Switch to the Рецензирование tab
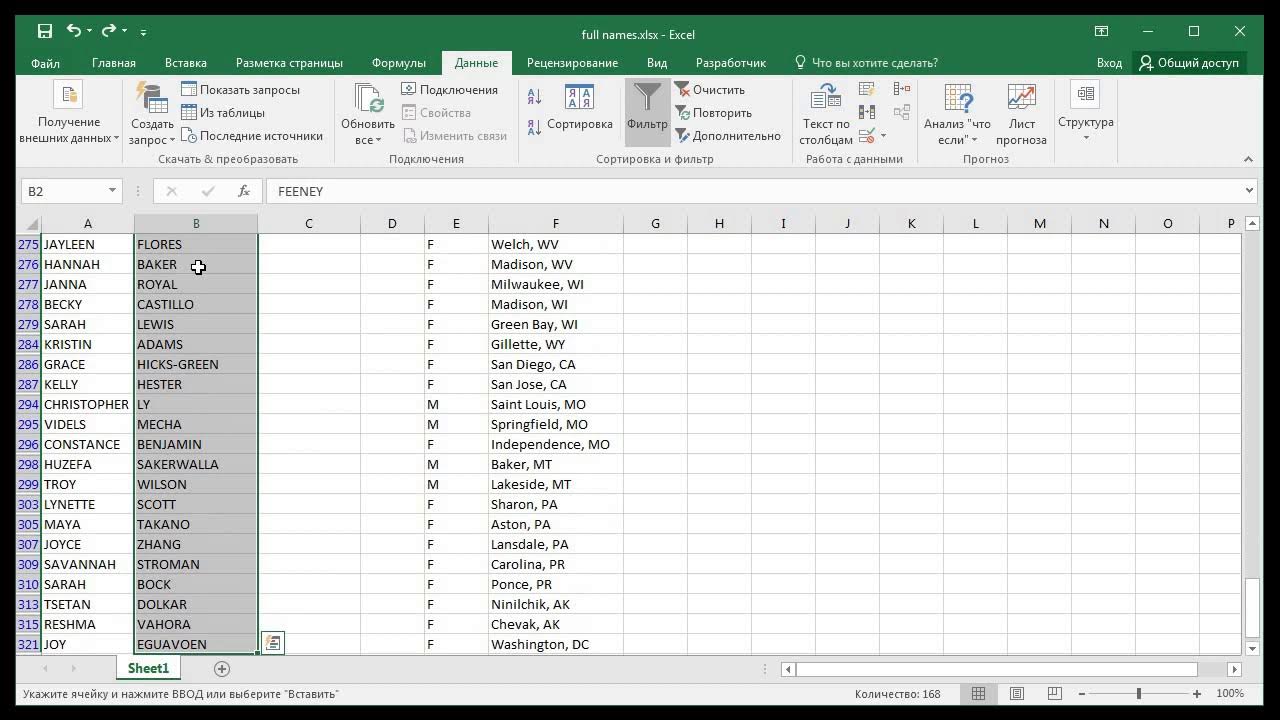The width and height of the screenshot is (1280, 720). click(572, 63)
